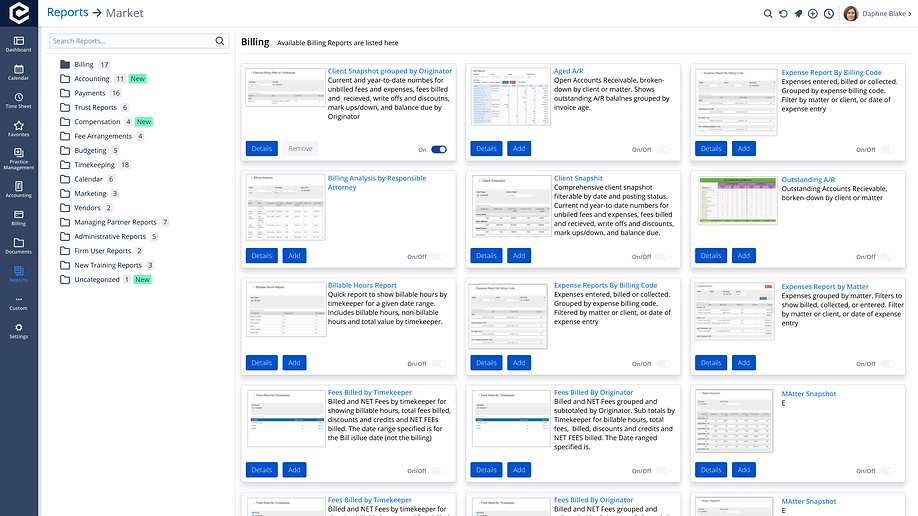918x516 pixels.
Task: Open Practice Management in the sidebar
Action: [19, 158]
